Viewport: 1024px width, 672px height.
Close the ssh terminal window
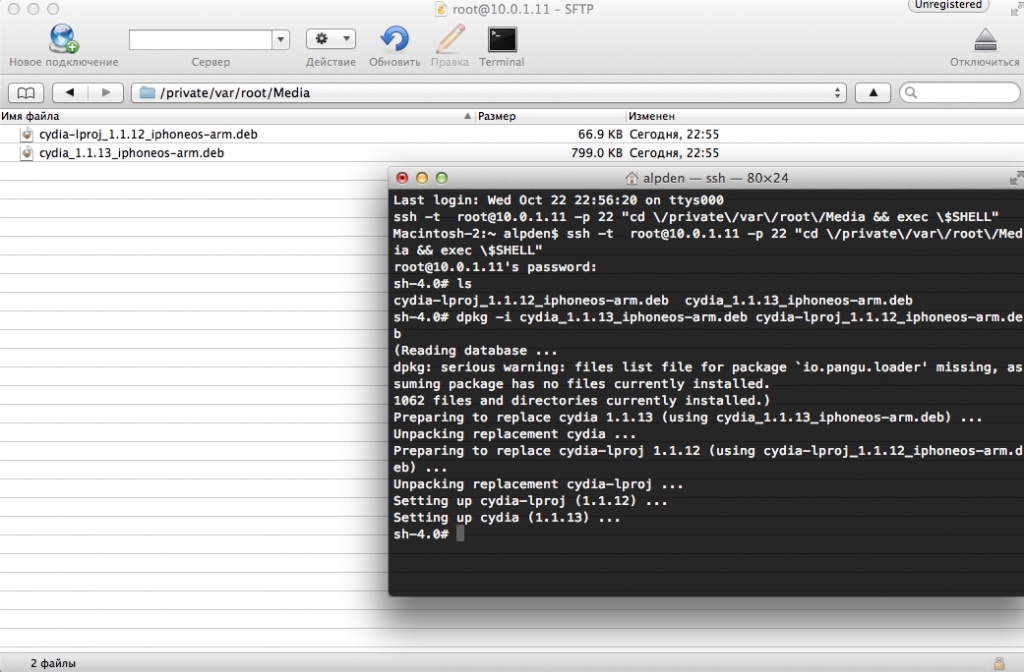402,178
